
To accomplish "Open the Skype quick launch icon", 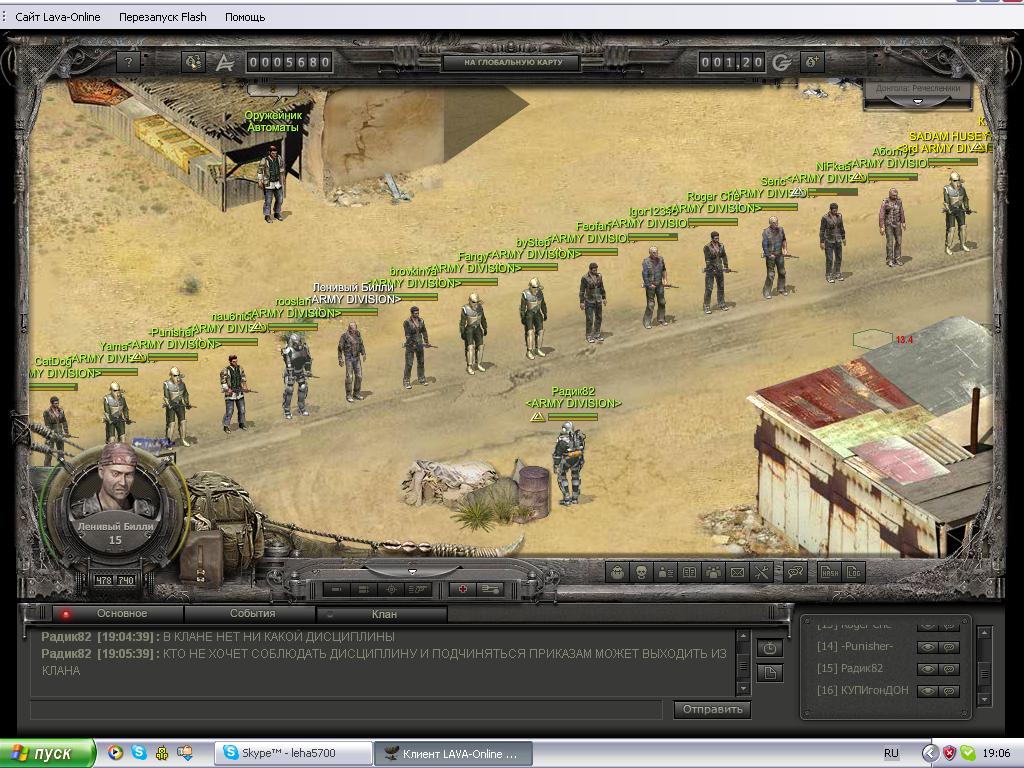I will point(138,753).
